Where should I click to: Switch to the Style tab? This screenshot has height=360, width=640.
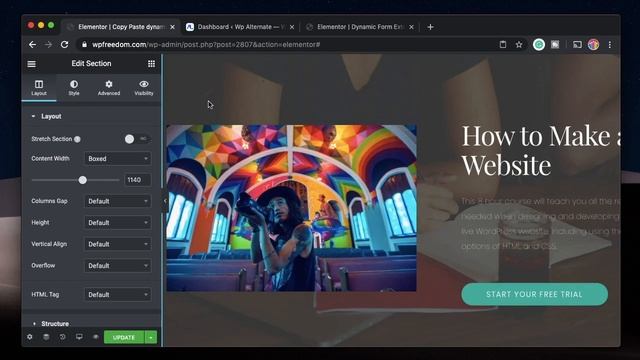[x=74, y=88]
